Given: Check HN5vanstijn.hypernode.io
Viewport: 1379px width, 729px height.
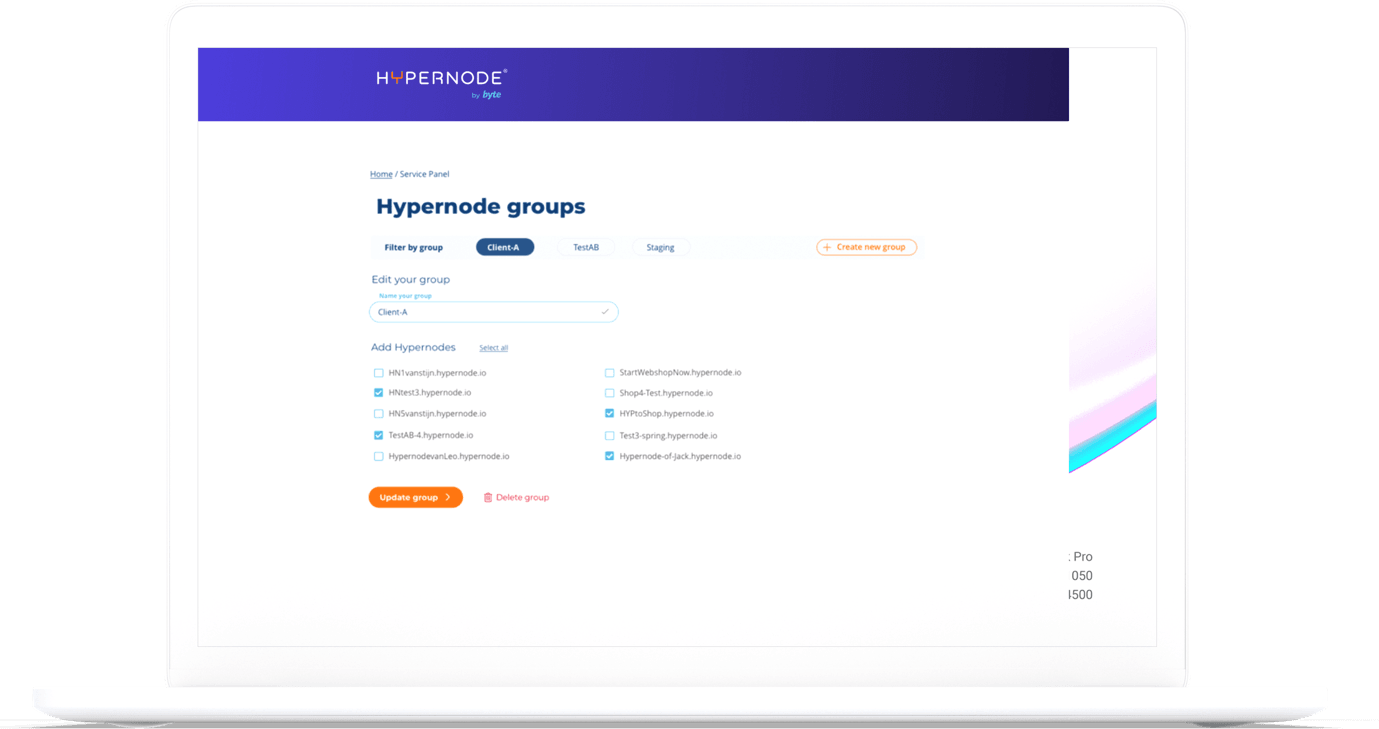Looking at the screenshot, I should pyautogui.click(x=379, y=413).
